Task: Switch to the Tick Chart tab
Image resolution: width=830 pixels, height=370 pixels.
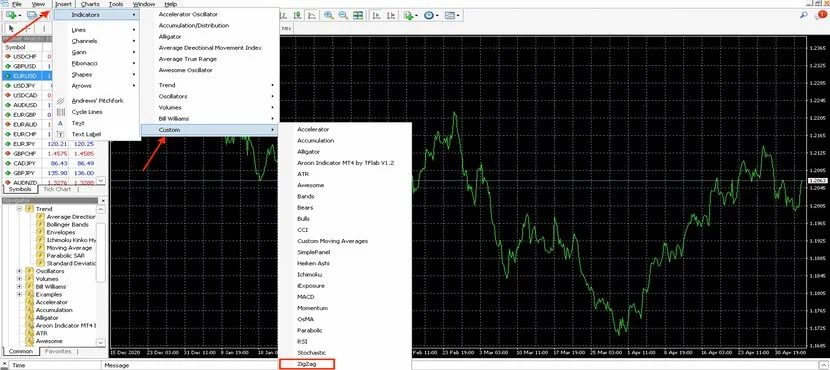Action: 57,189
